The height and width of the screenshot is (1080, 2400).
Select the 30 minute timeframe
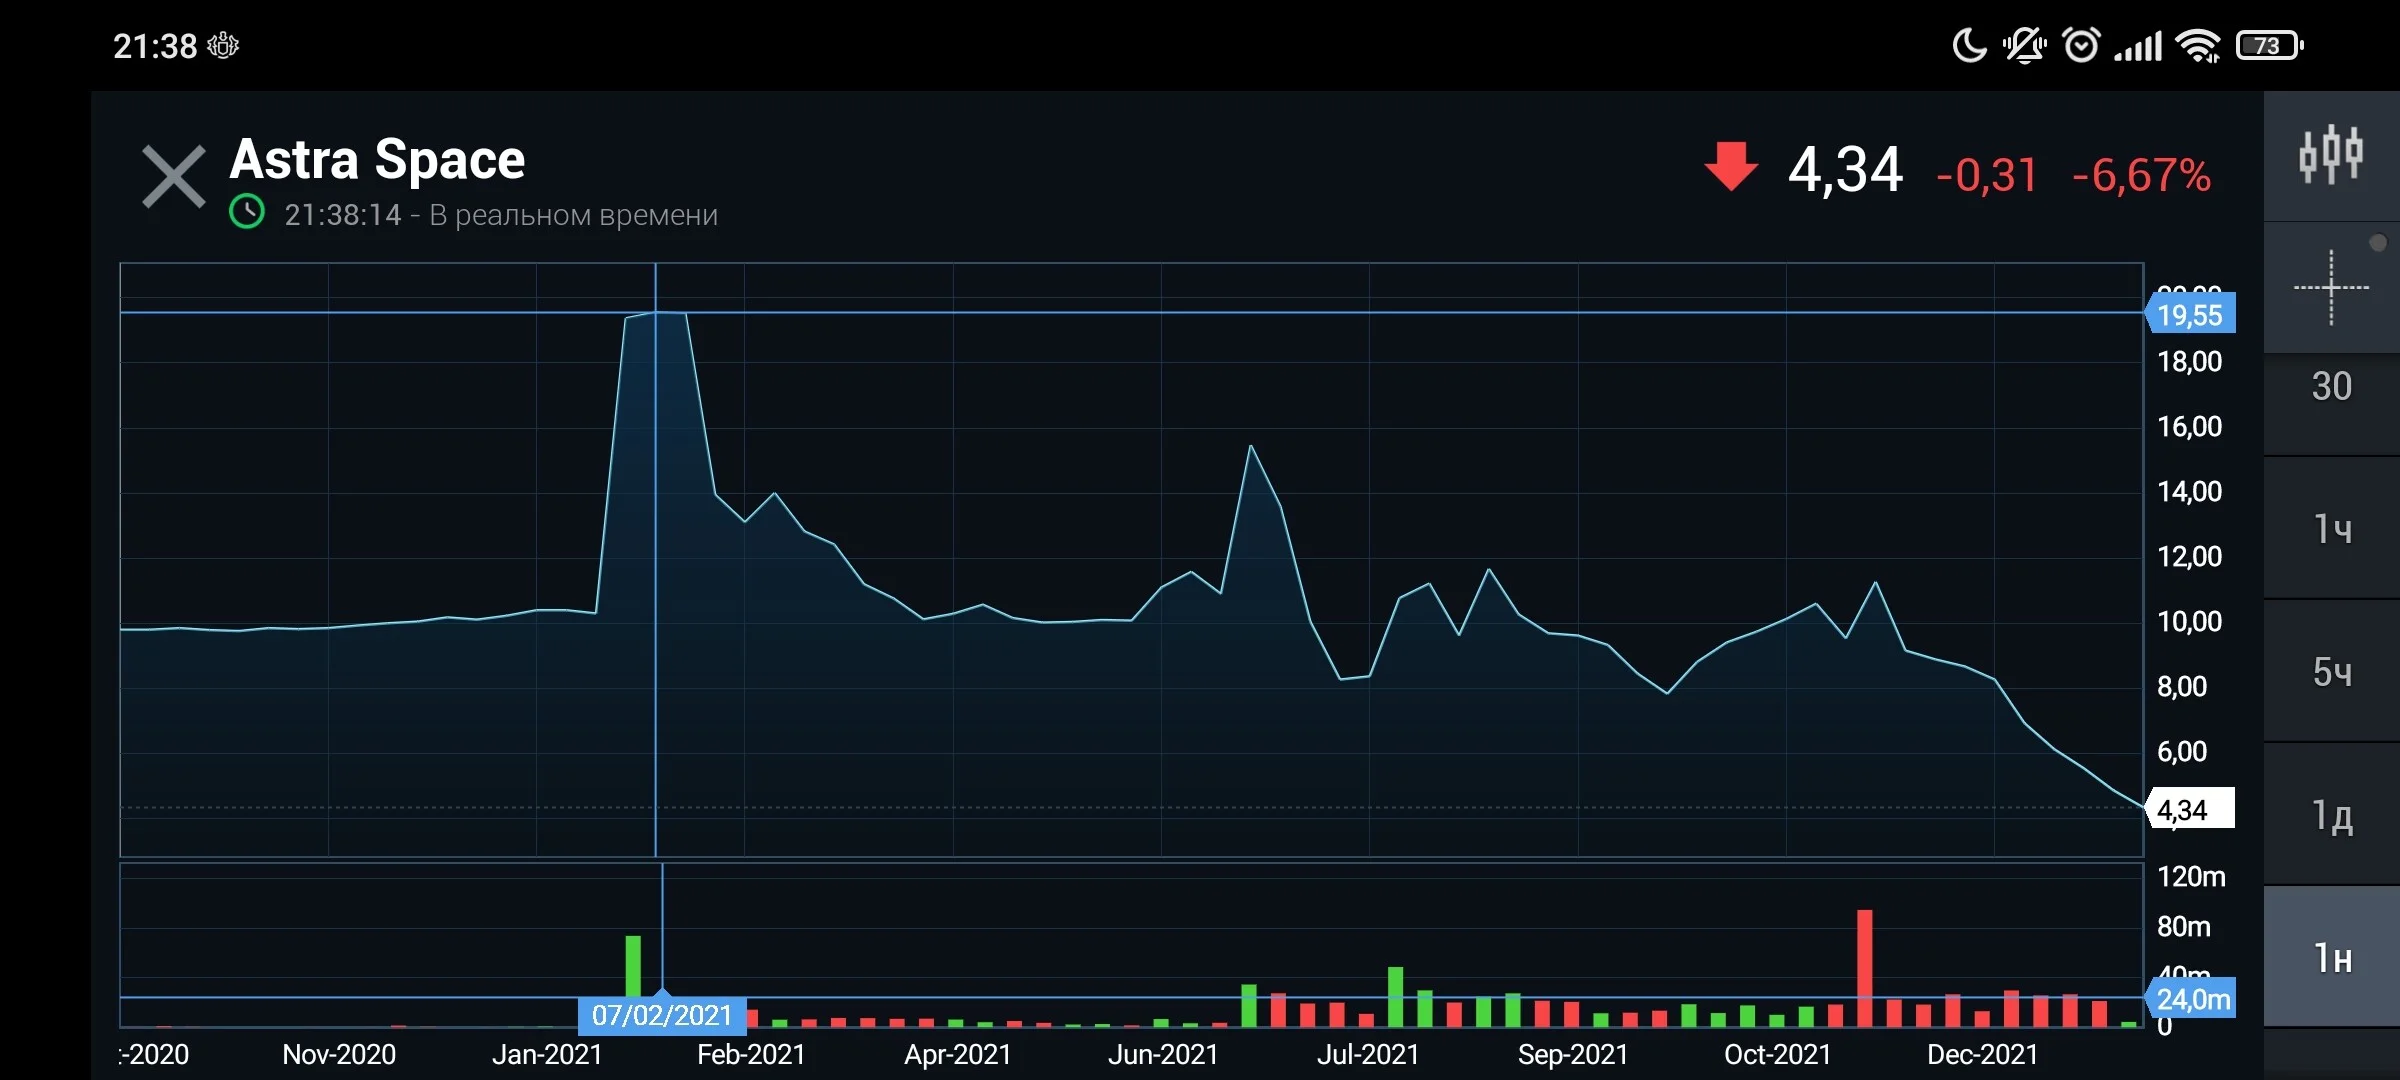pyautogui.click(x=2331, y=387)
